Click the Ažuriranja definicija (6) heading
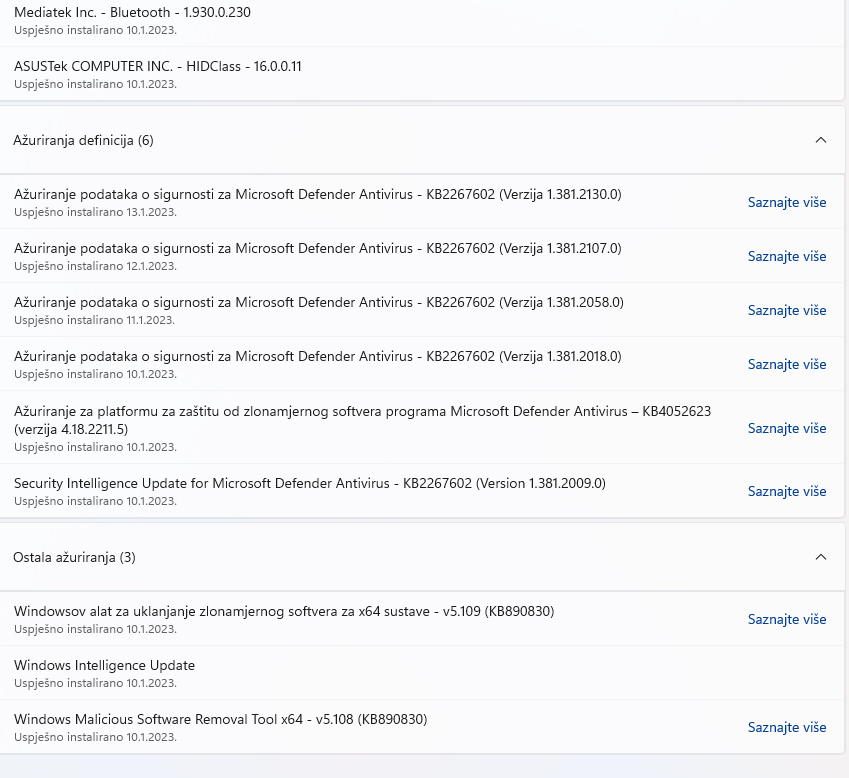This screenshot has height=778, width=849. click(83, 141)
